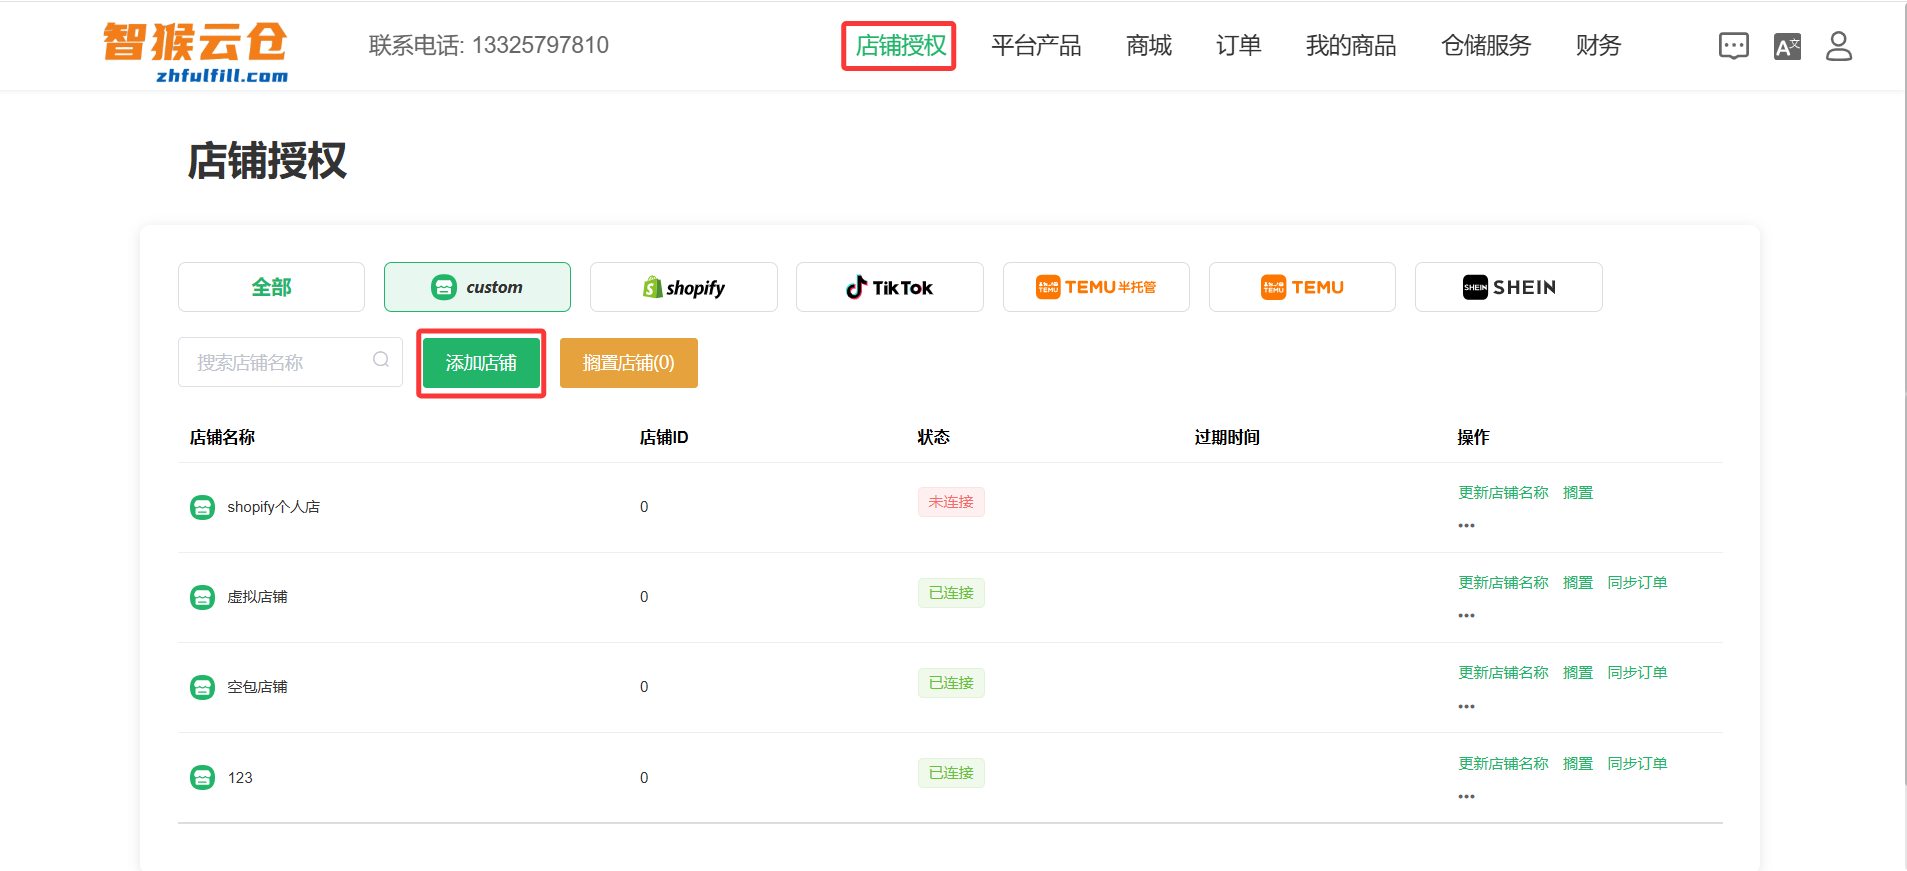Click the shop icon beside store 123
Viewport: 1907px width, 871px height.
[202, 777]
